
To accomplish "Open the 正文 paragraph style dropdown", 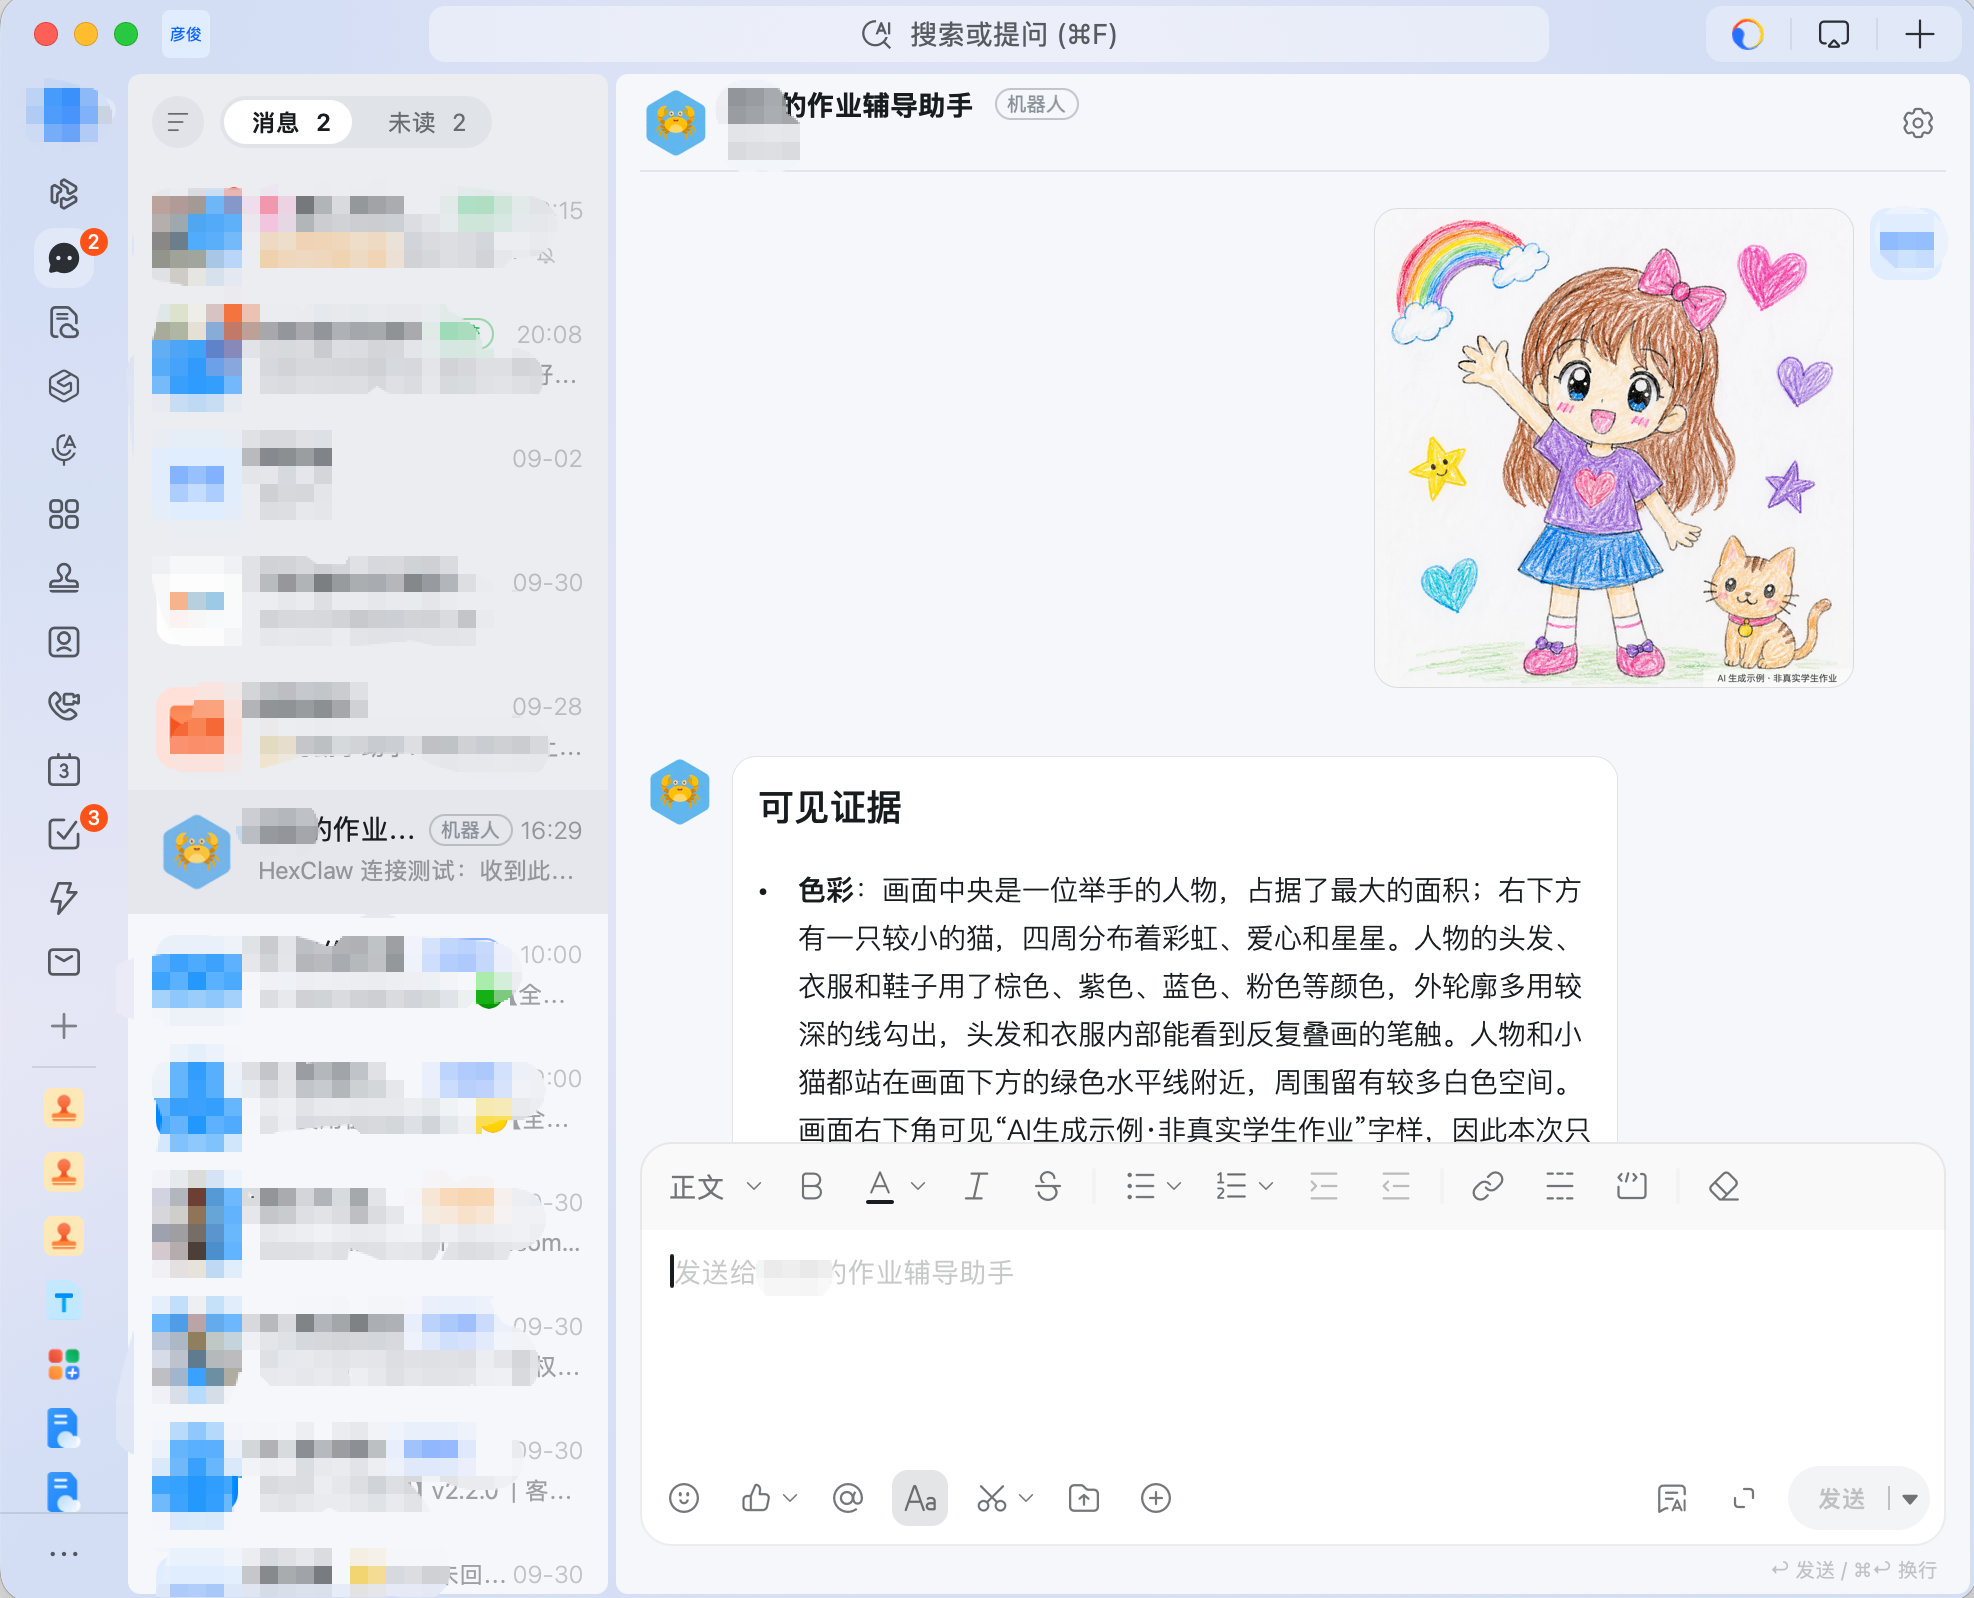I will click(716, 1187).
